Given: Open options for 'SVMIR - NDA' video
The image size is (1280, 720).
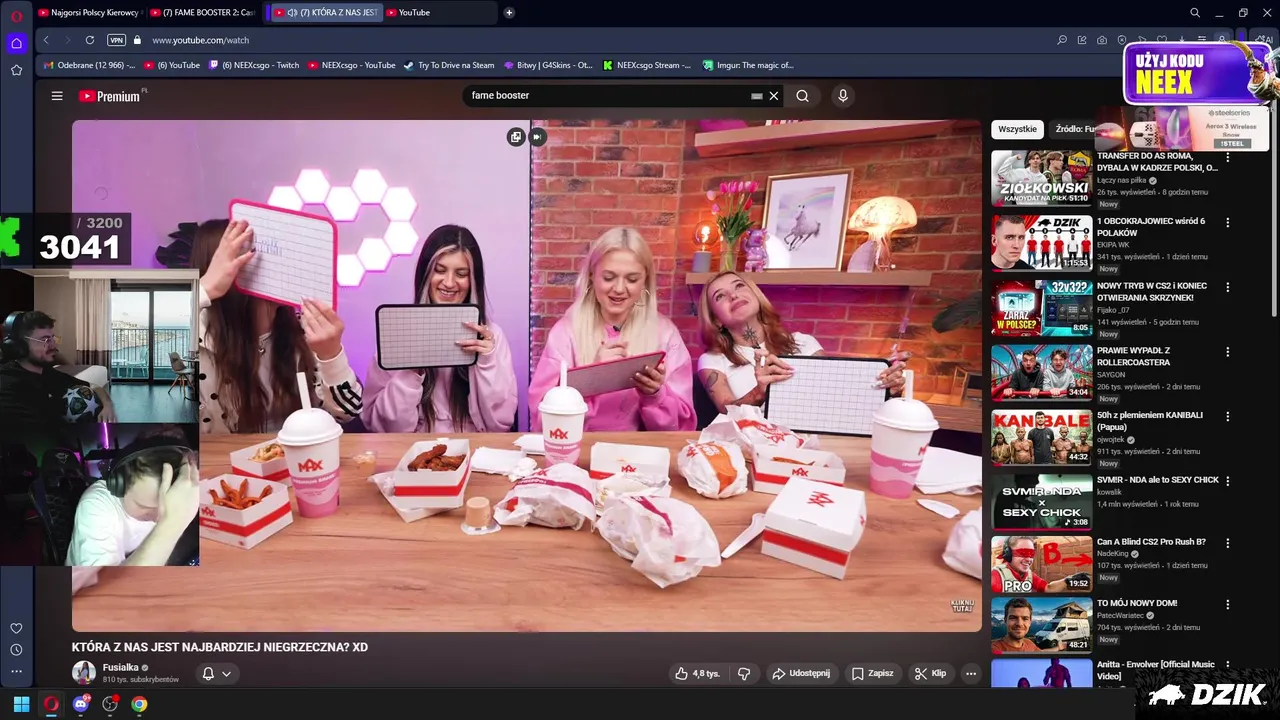Looking at the screenshot, I should point(1228,481).
